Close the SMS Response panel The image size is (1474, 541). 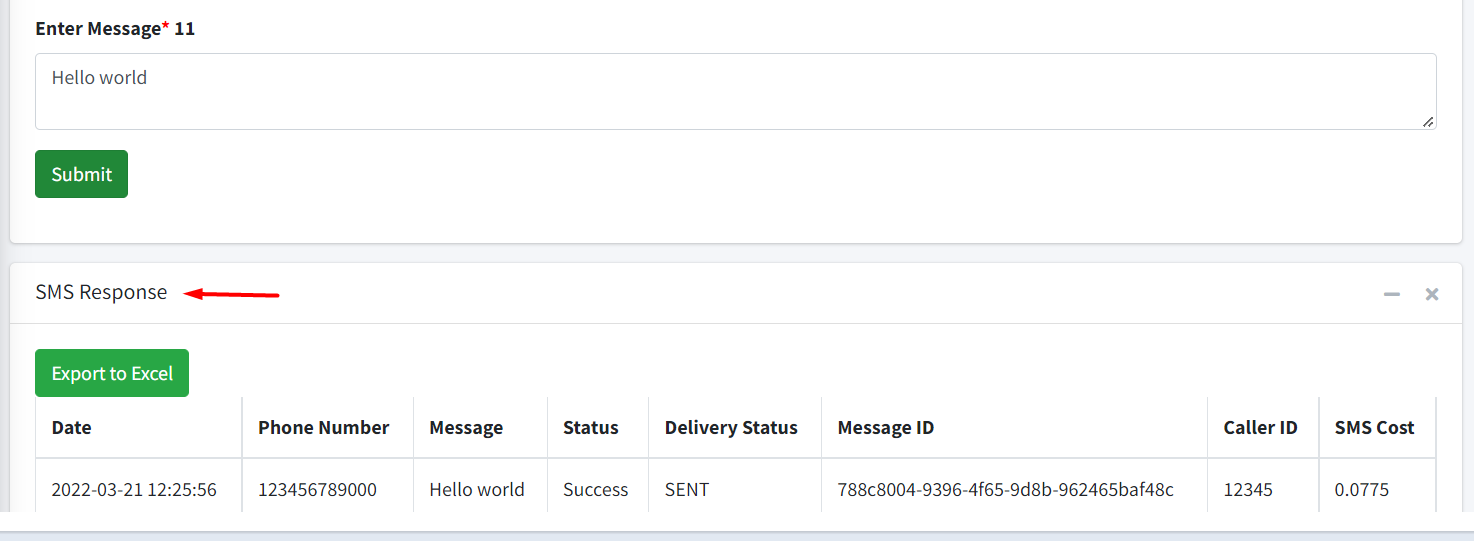tap(1432, 294)
